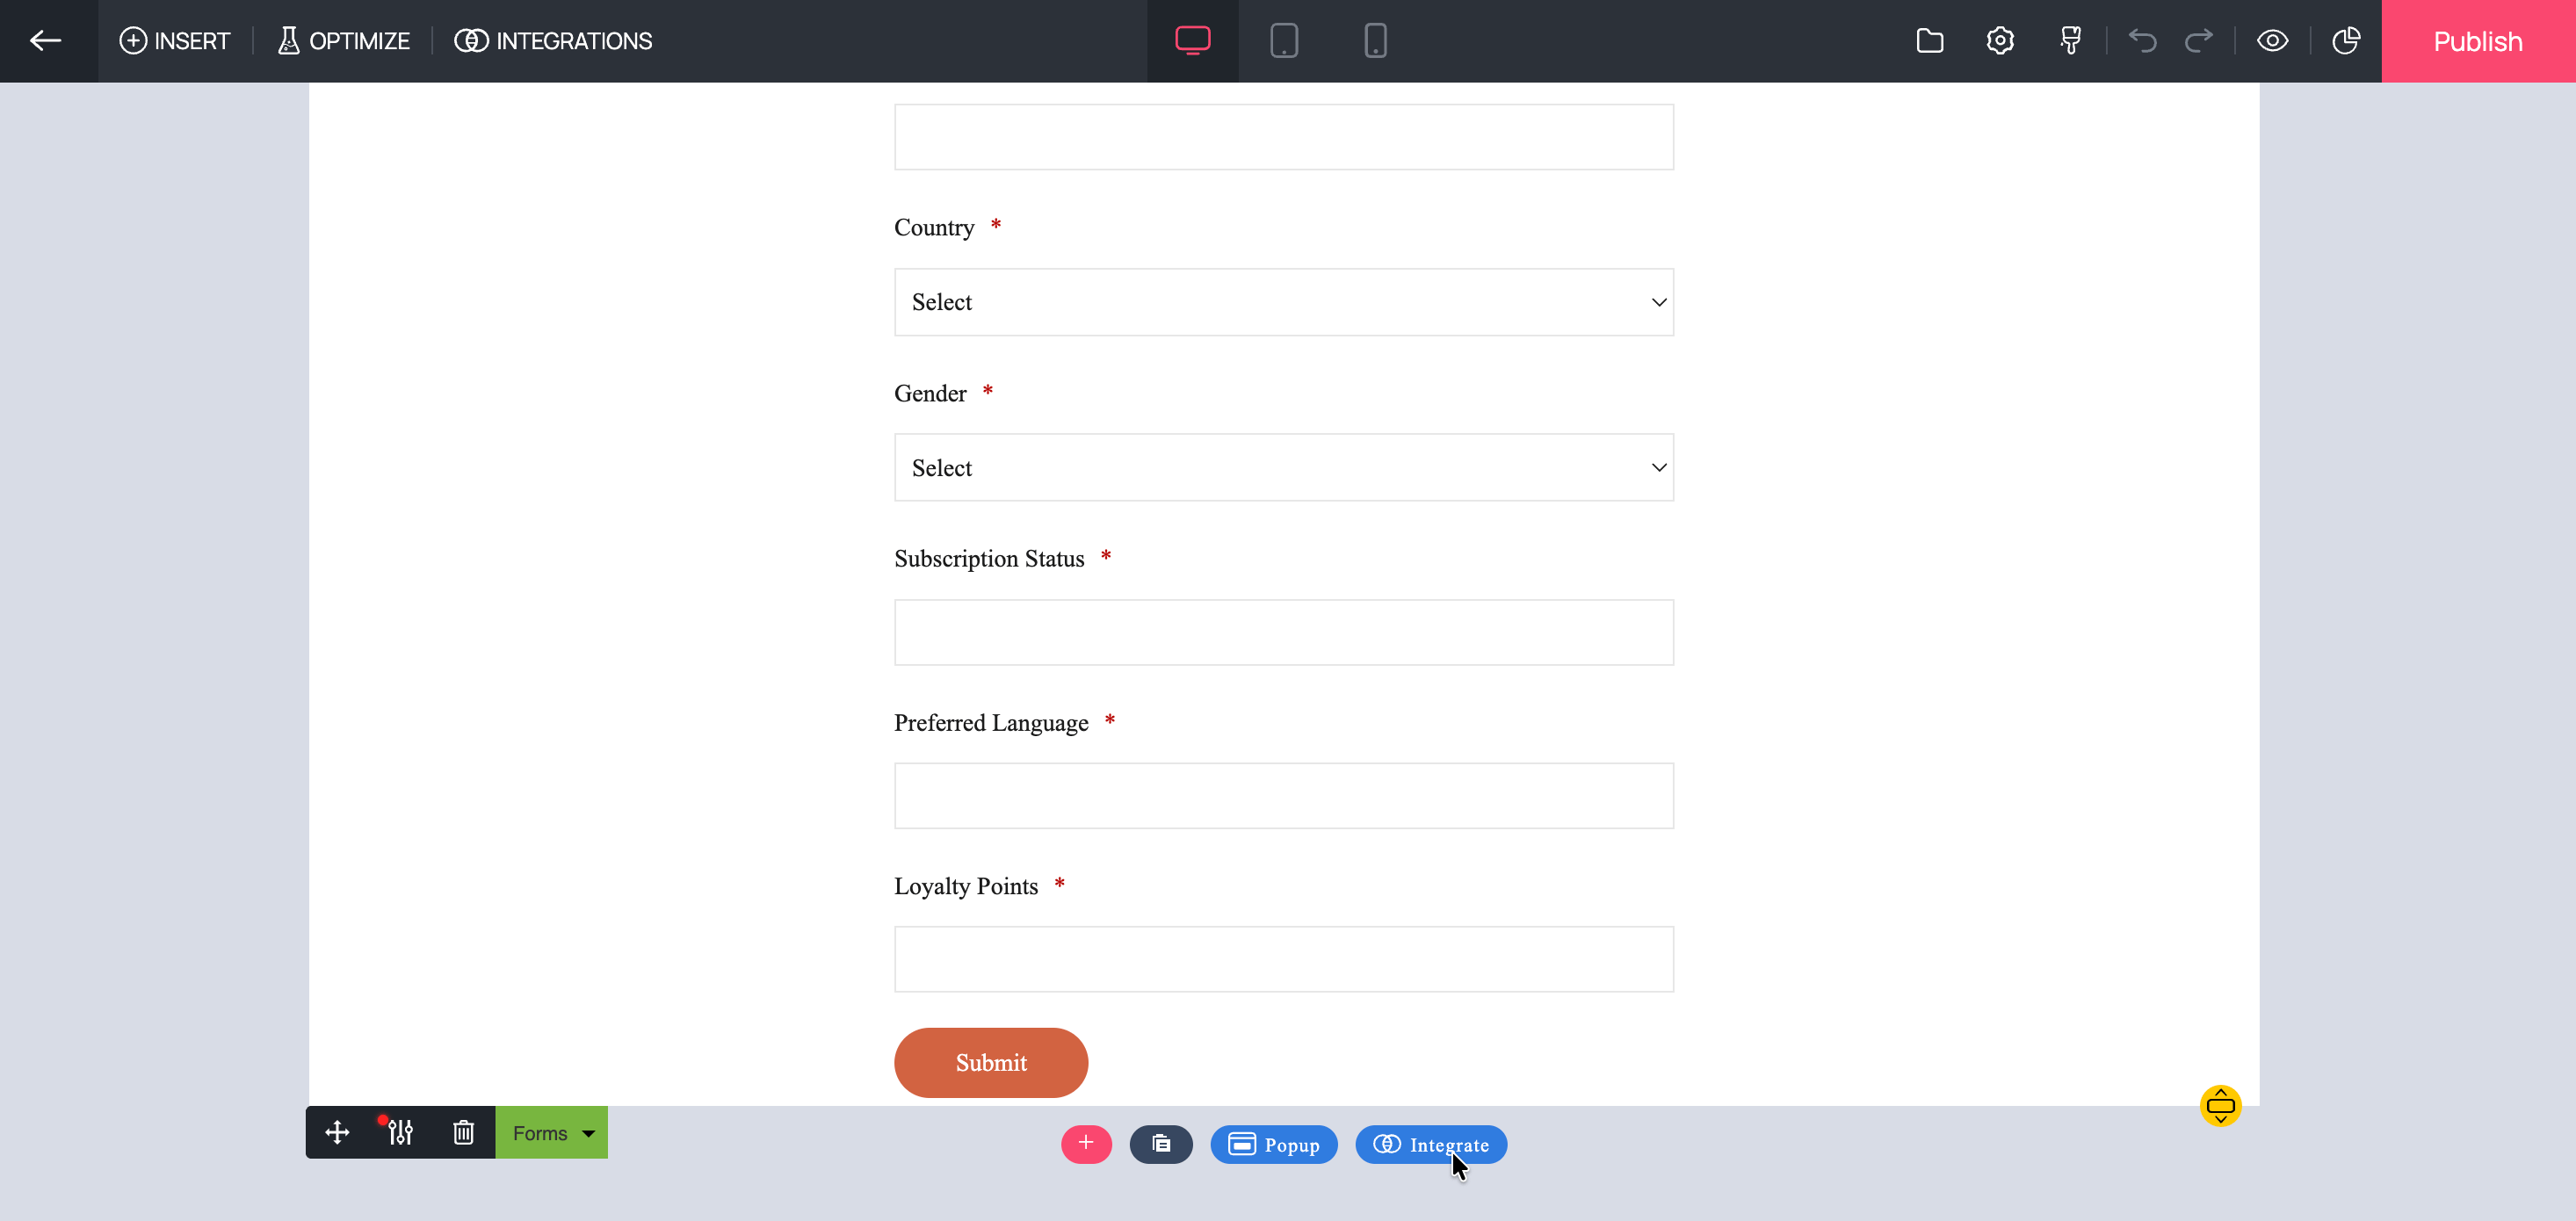The height and width of the screenshot is (1221, 2576).
Task: Click the Preferred Language label
Action: point(991,723)
